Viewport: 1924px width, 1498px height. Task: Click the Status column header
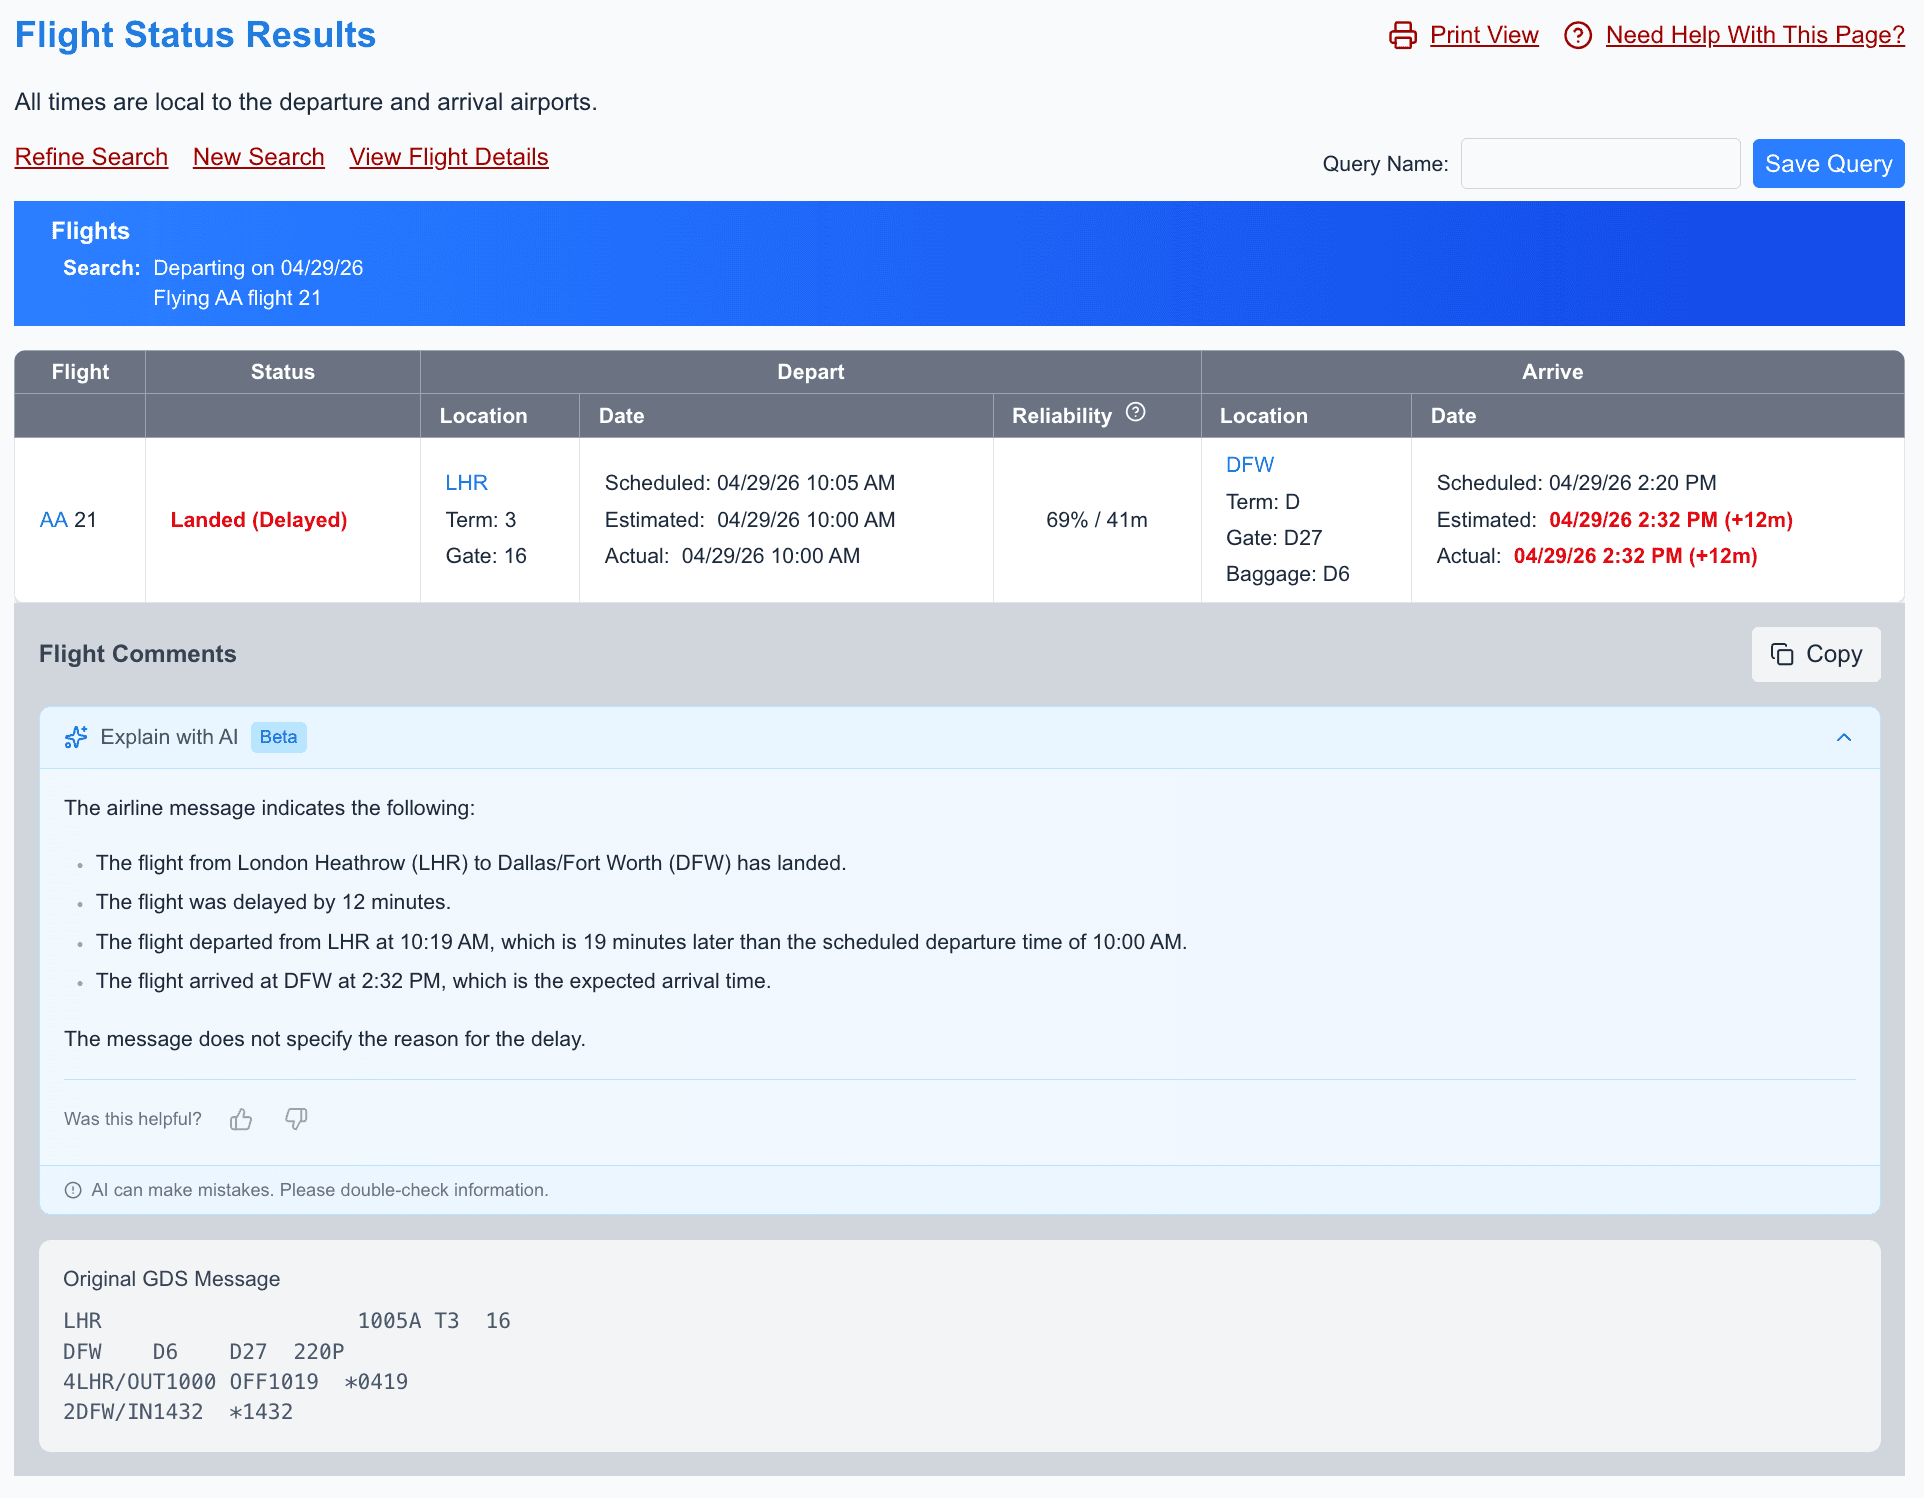[283, 372]
